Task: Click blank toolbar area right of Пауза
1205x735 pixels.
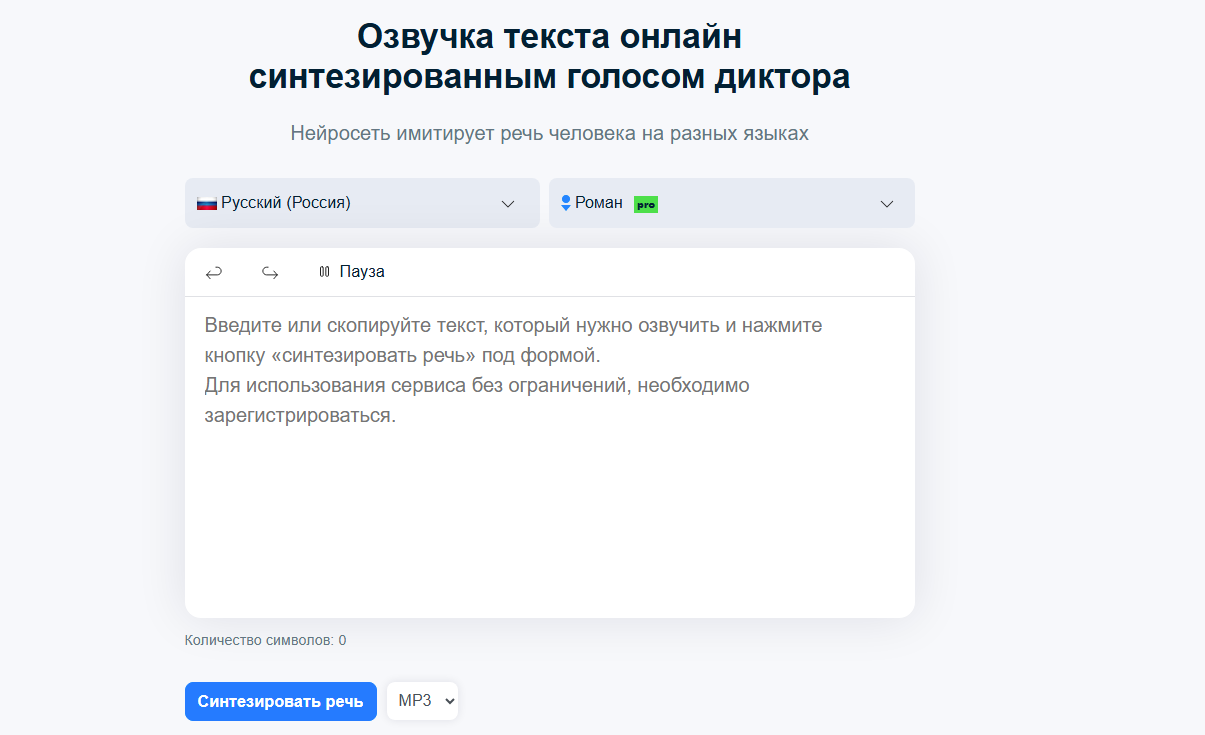Action: point(650,272)
